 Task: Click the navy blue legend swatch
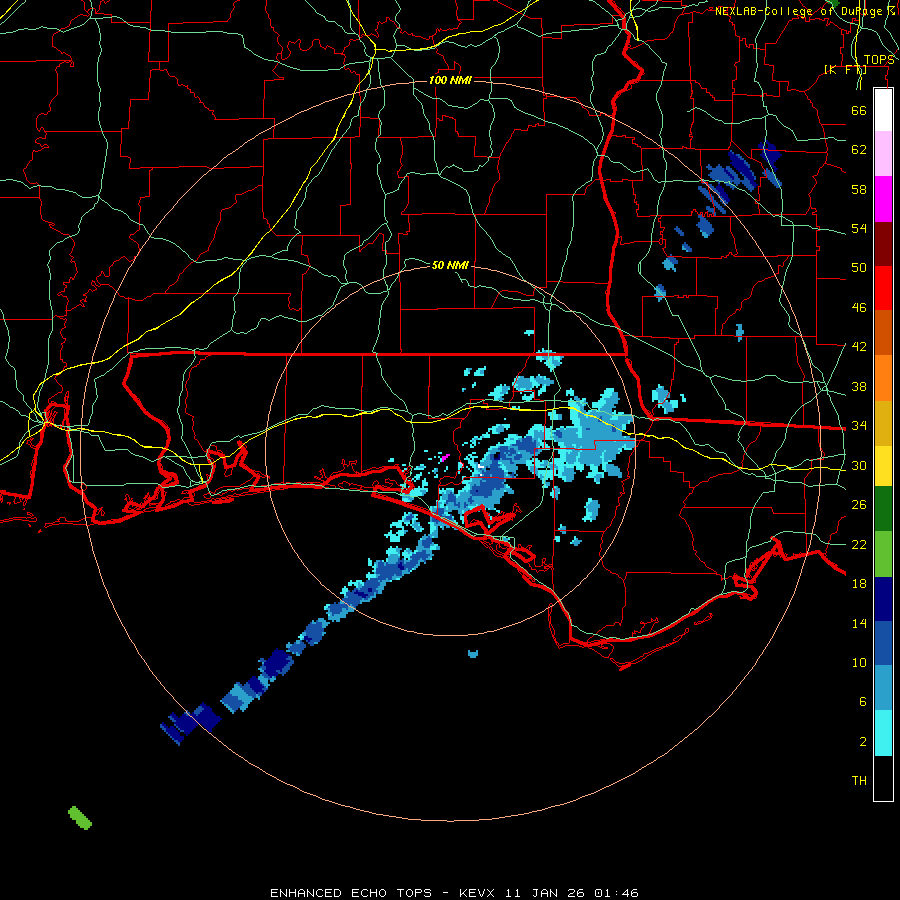click(883, 599)
